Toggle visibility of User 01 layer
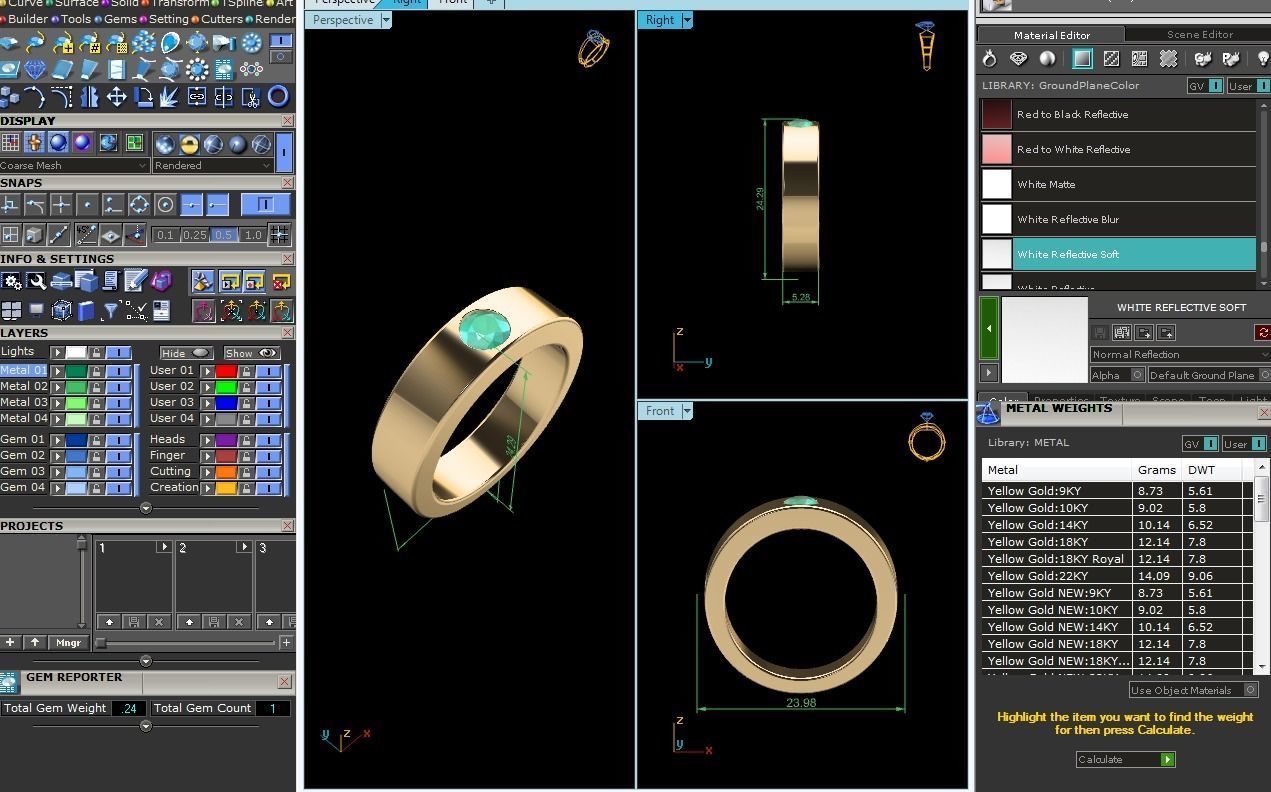Image resolution: width=1271 pixels, height=792 pixels. pos(268,371)
